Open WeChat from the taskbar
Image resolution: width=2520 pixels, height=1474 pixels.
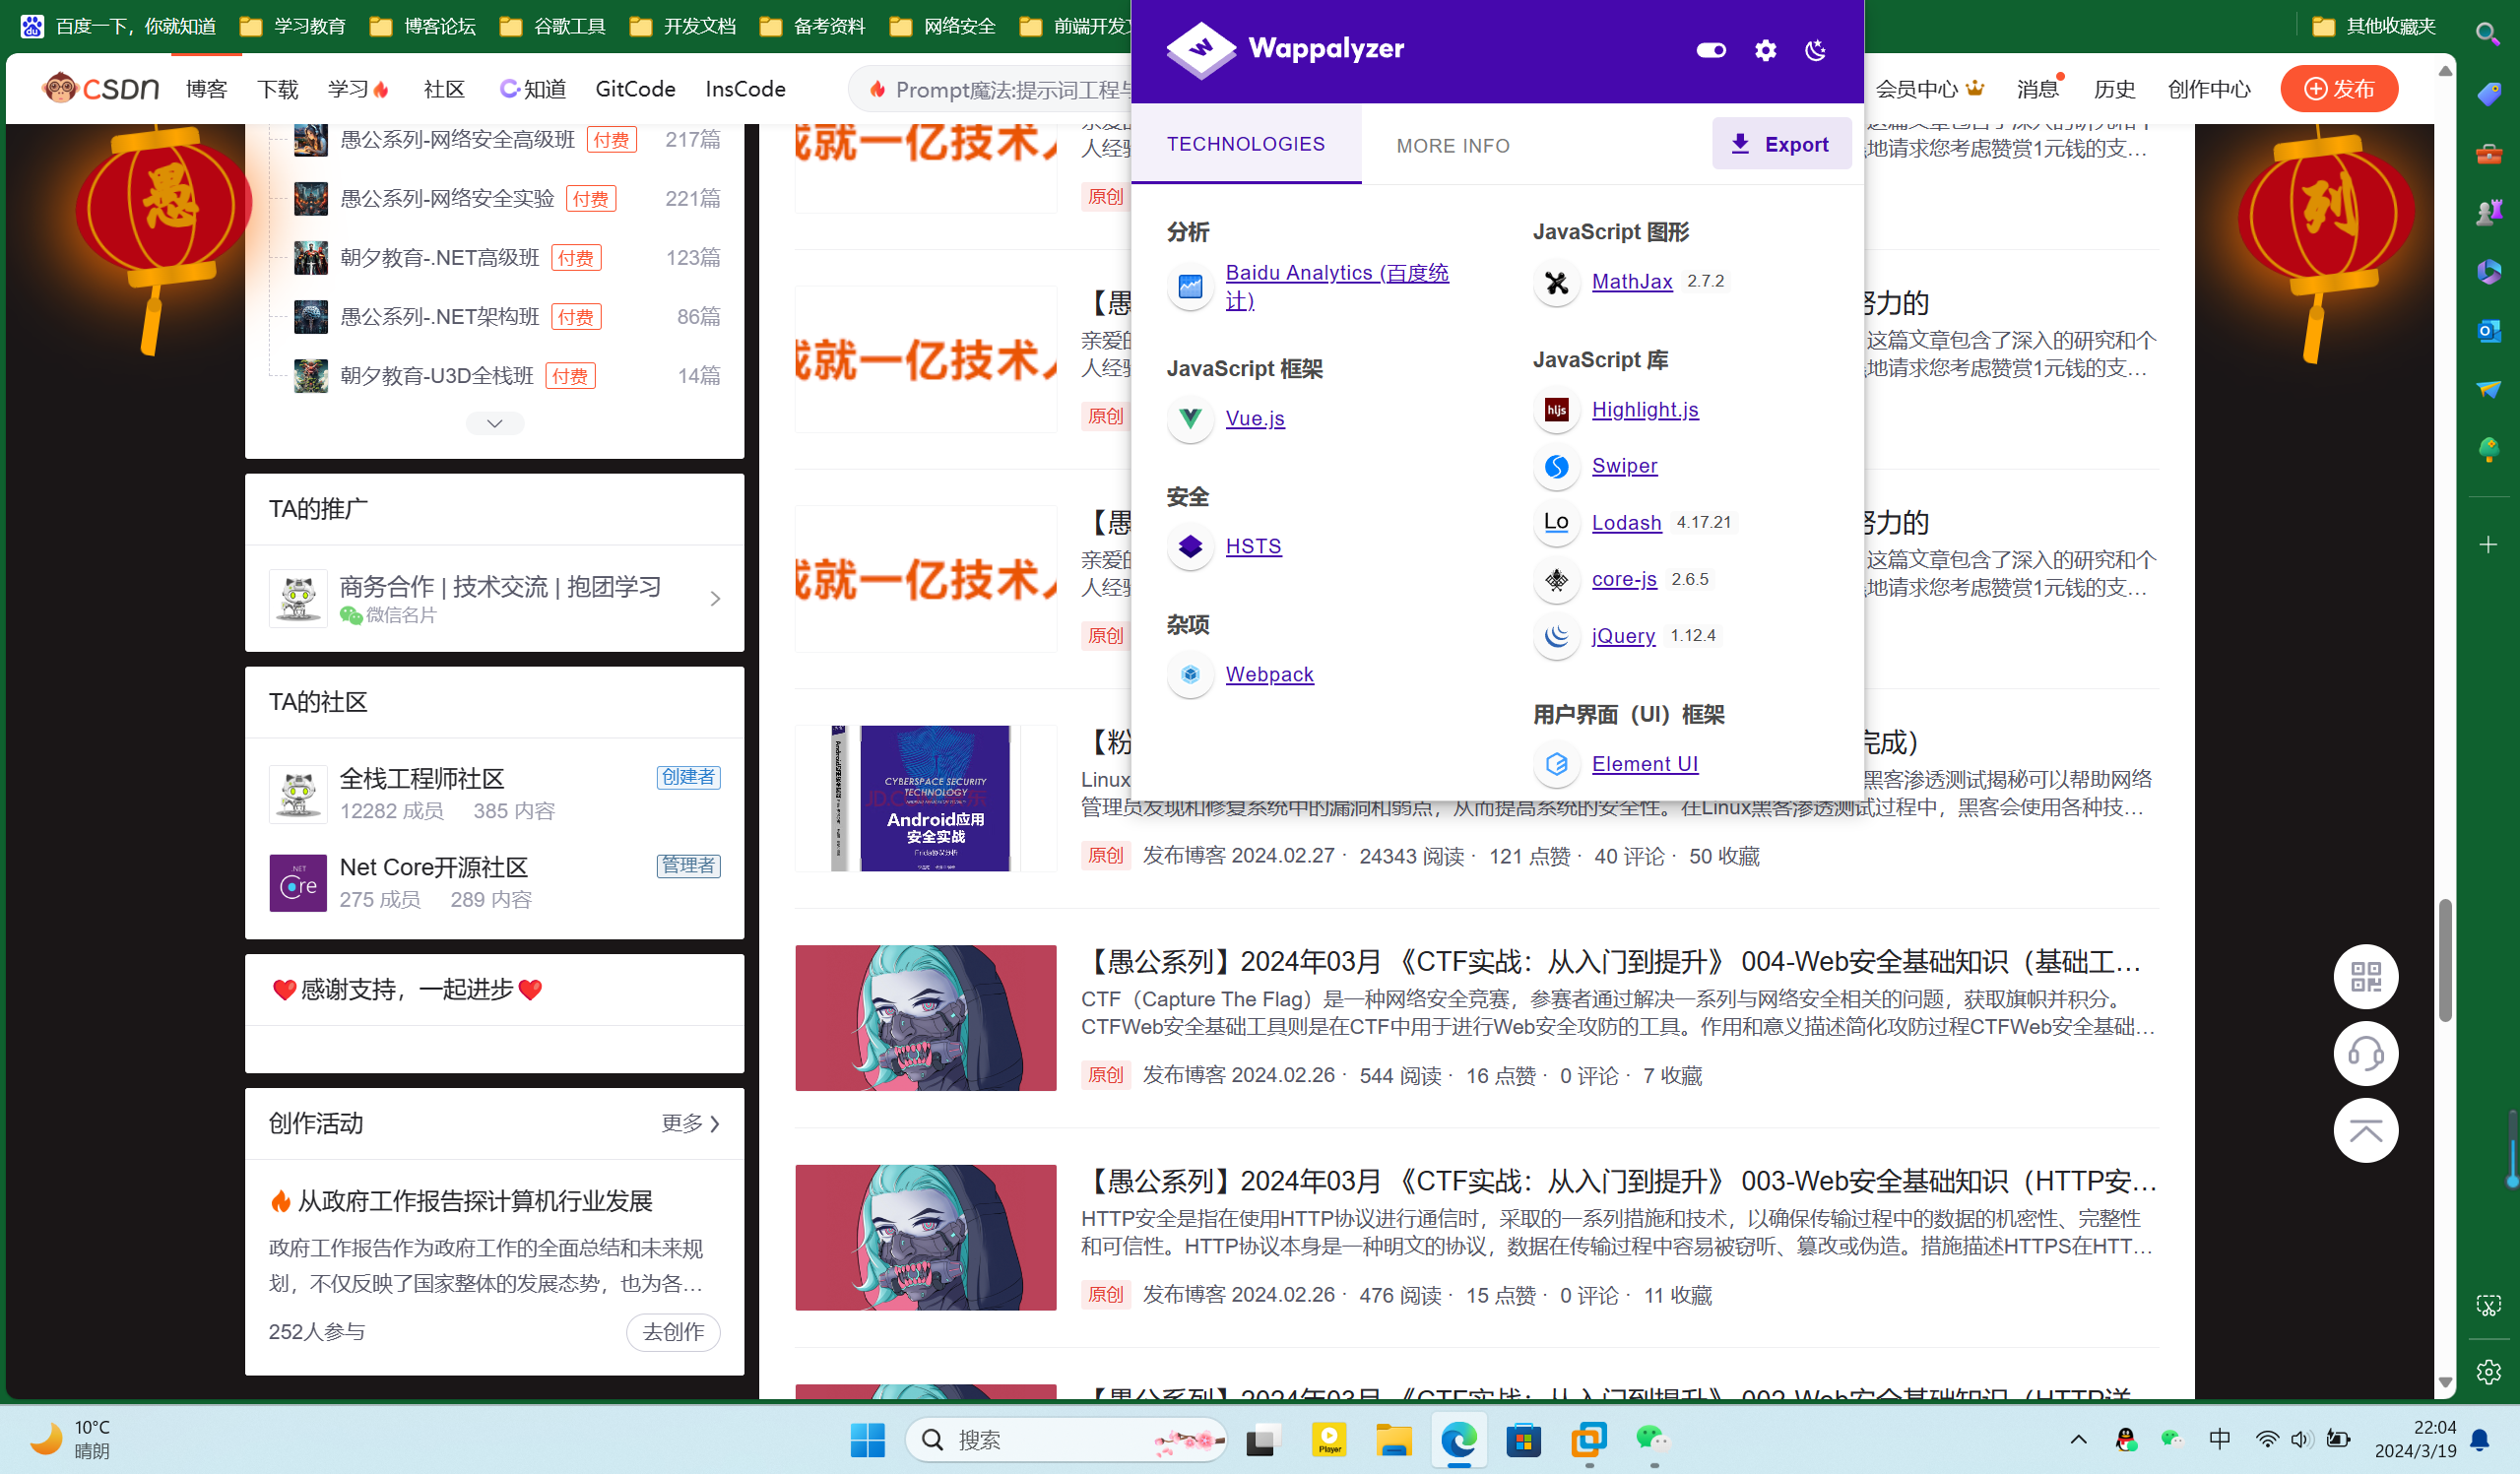point(1655,1440)
